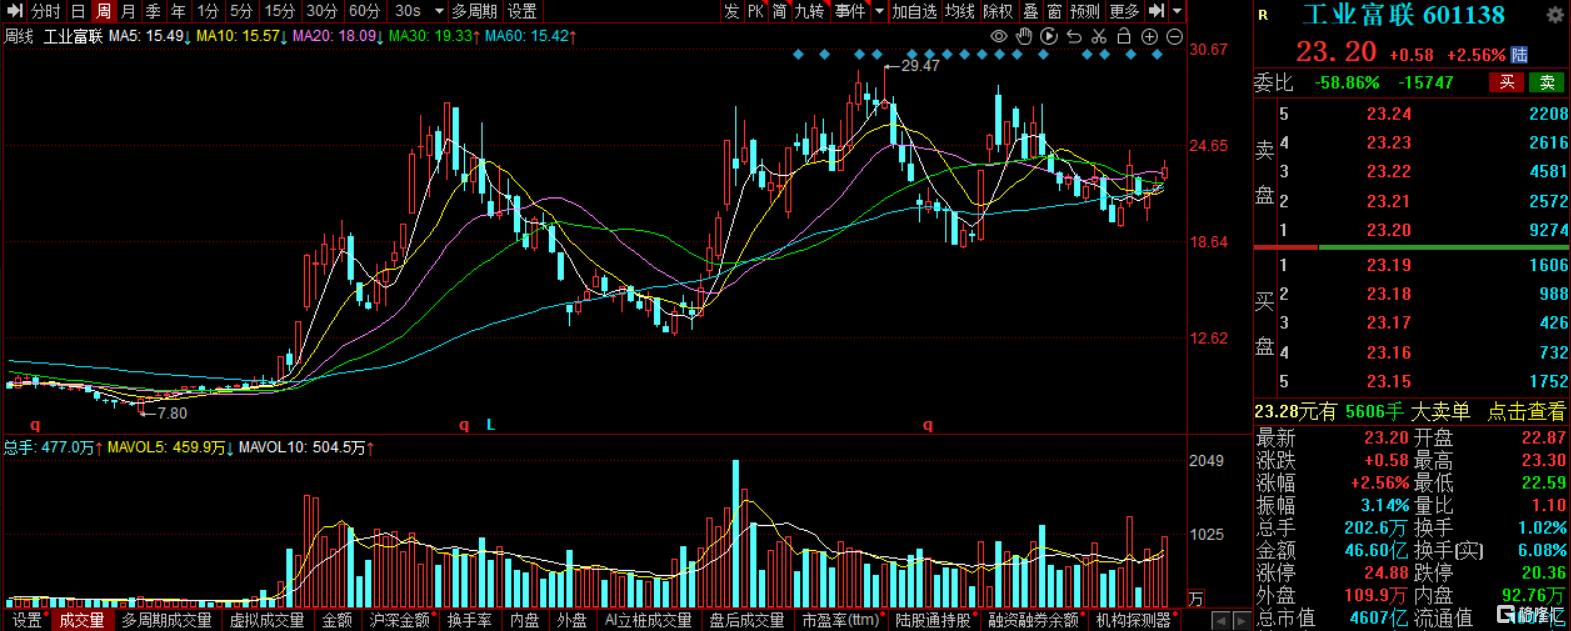Click the green 卖 sell button
The height and width of the screenshot is (631, 1571).
(x=1547, y=83)
